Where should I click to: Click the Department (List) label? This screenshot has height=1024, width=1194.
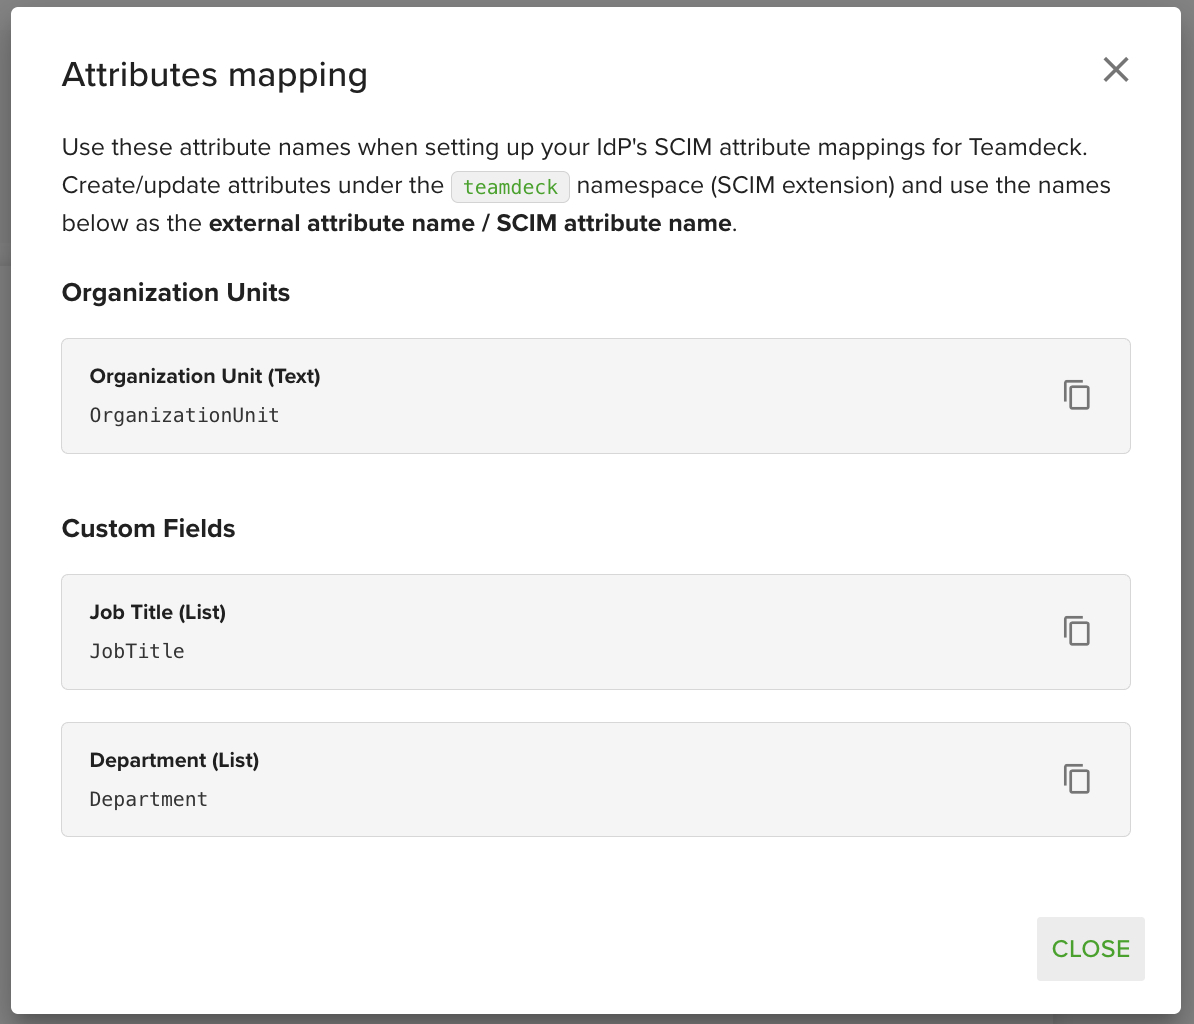(x=174, y=760)
